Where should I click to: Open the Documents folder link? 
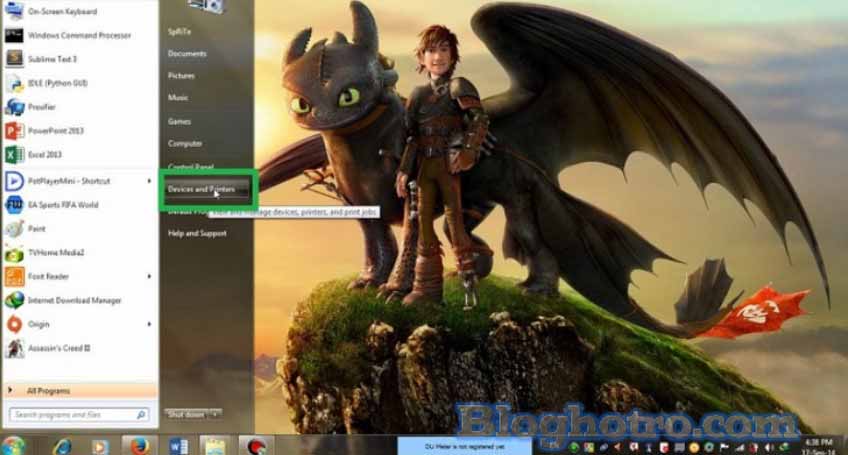[x=187, y=54]
